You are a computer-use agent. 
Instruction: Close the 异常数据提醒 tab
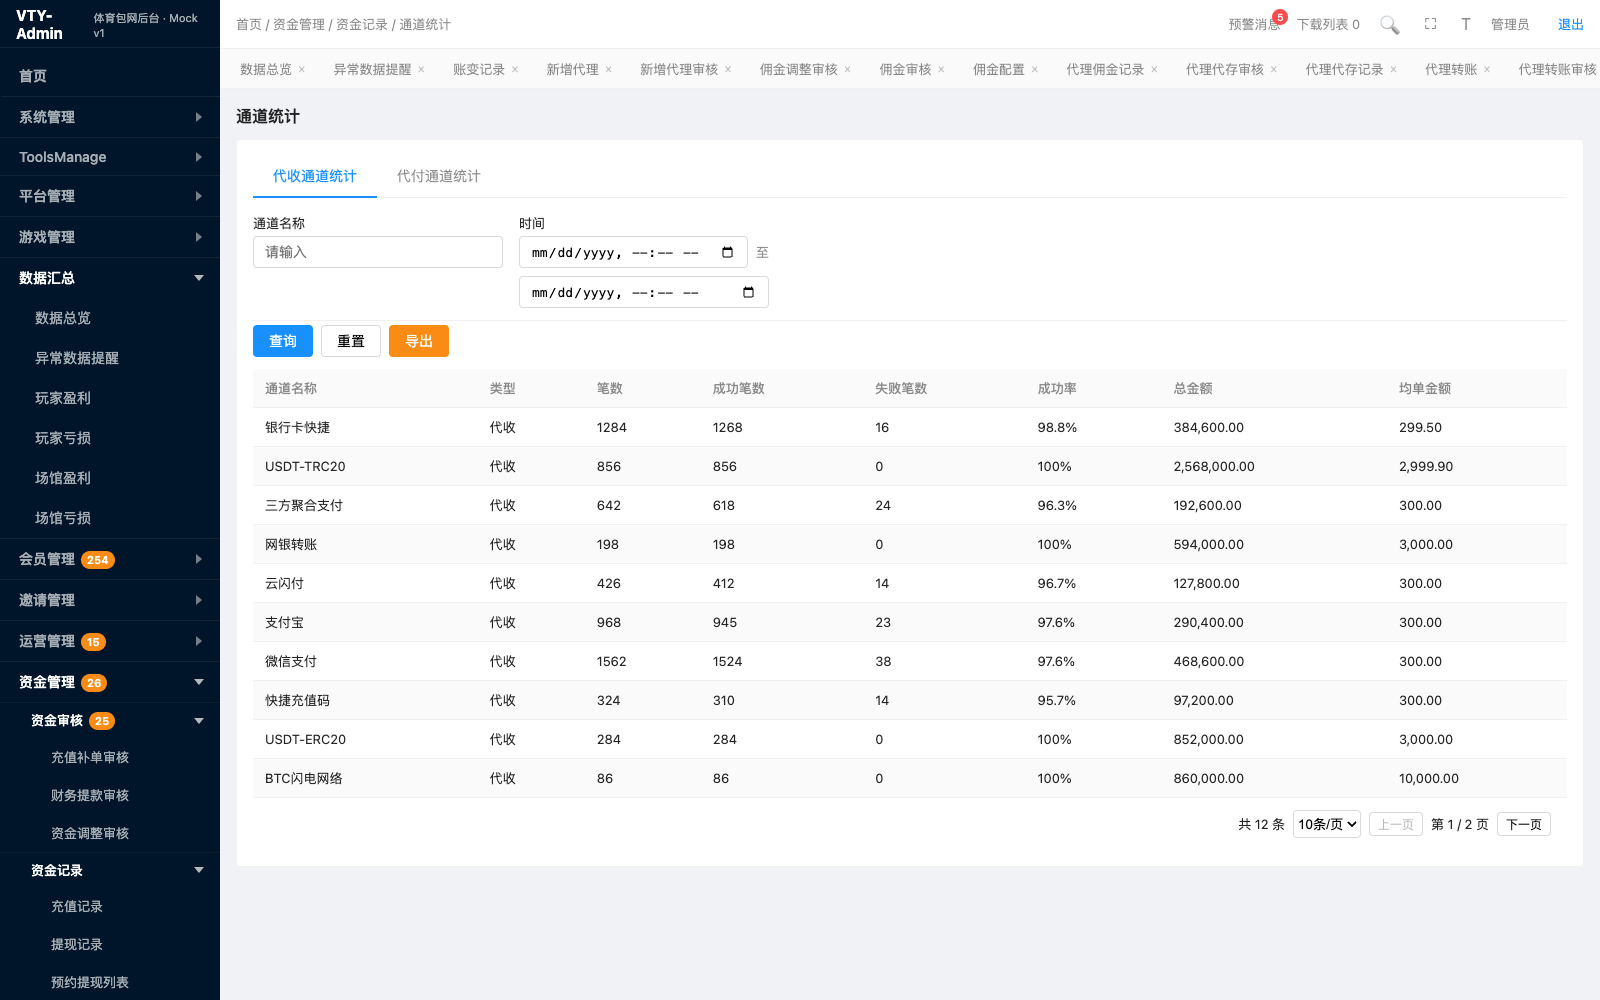pos(421,70)
